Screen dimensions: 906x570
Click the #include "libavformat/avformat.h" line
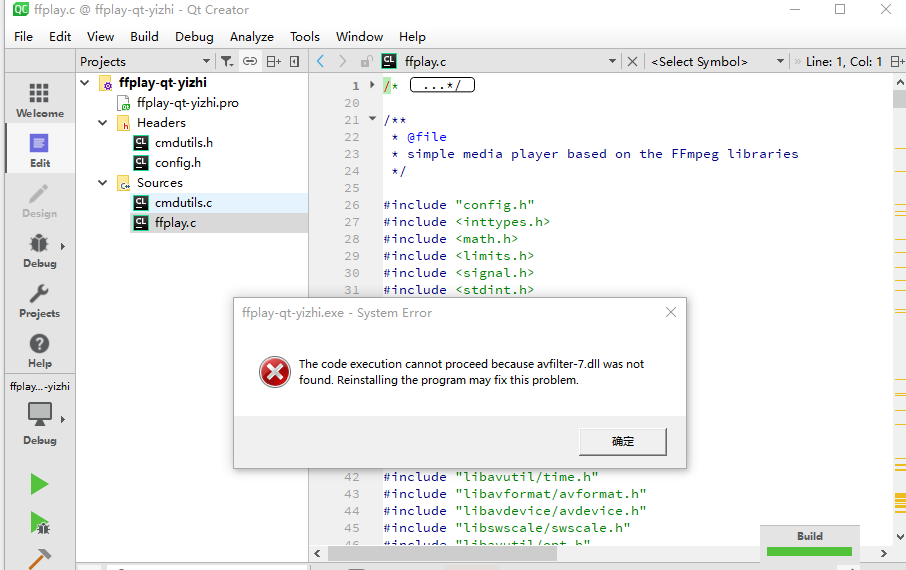[x=515, y=494]
